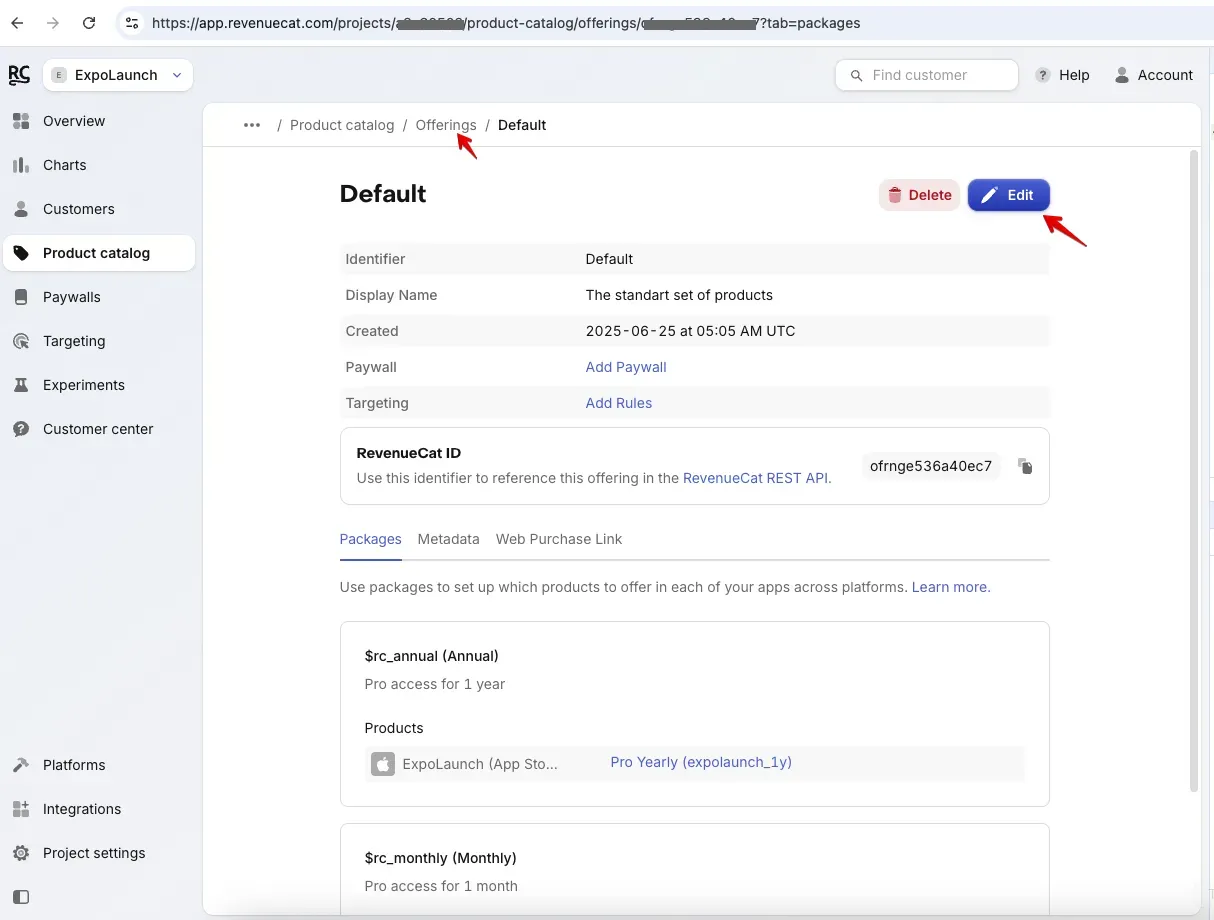The height and width of the screenshot is (920, 1214).
Task: Click the App Store icon beside ExpoLaunch product
Action: click(383, 764)
